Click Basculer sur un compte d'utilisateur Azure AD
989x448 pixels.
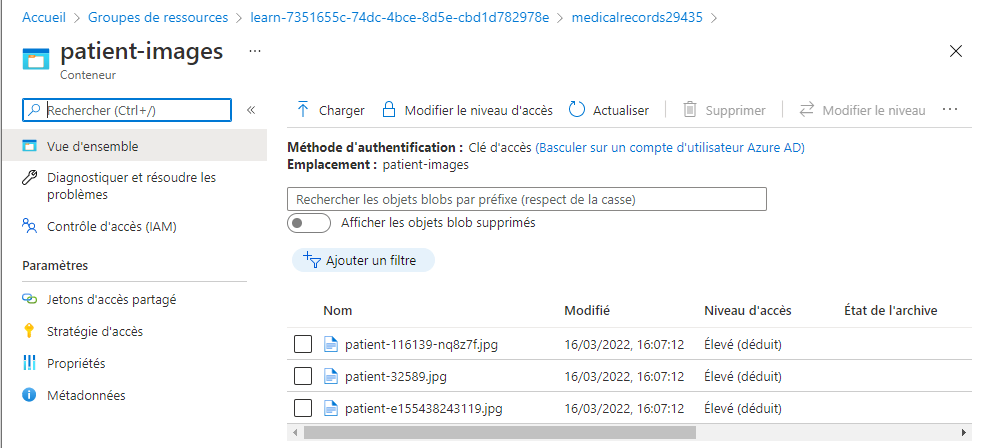(670, 148)
